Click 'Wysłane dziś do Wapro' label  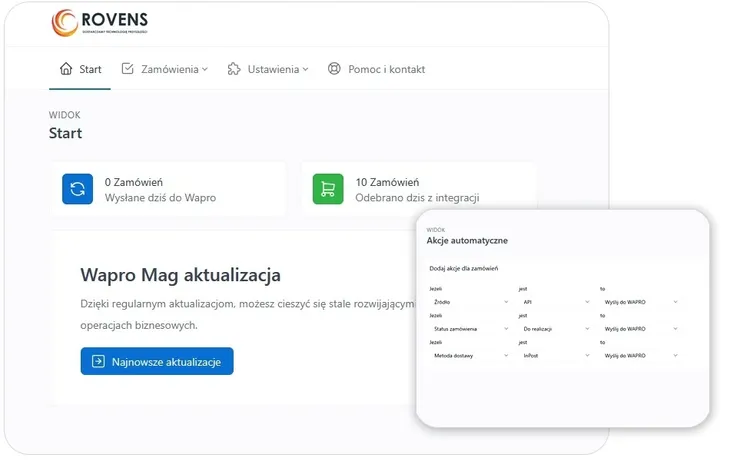coord(161,198)
